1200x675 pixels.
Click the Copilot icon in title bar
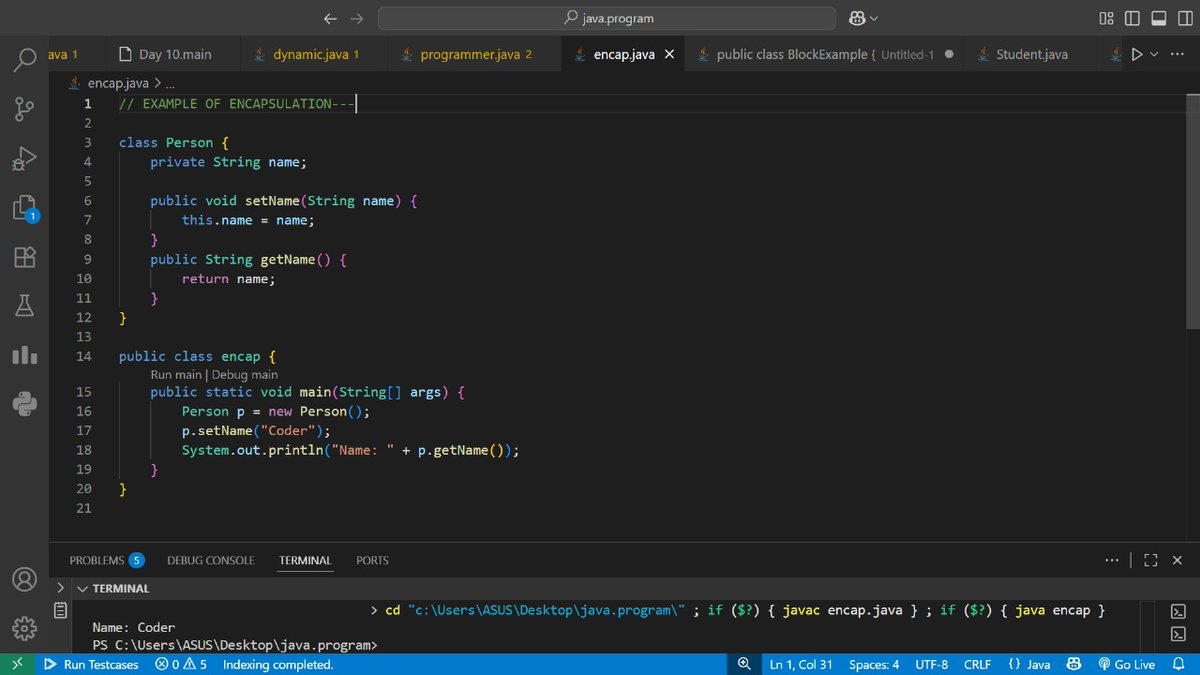click(857, 18)
